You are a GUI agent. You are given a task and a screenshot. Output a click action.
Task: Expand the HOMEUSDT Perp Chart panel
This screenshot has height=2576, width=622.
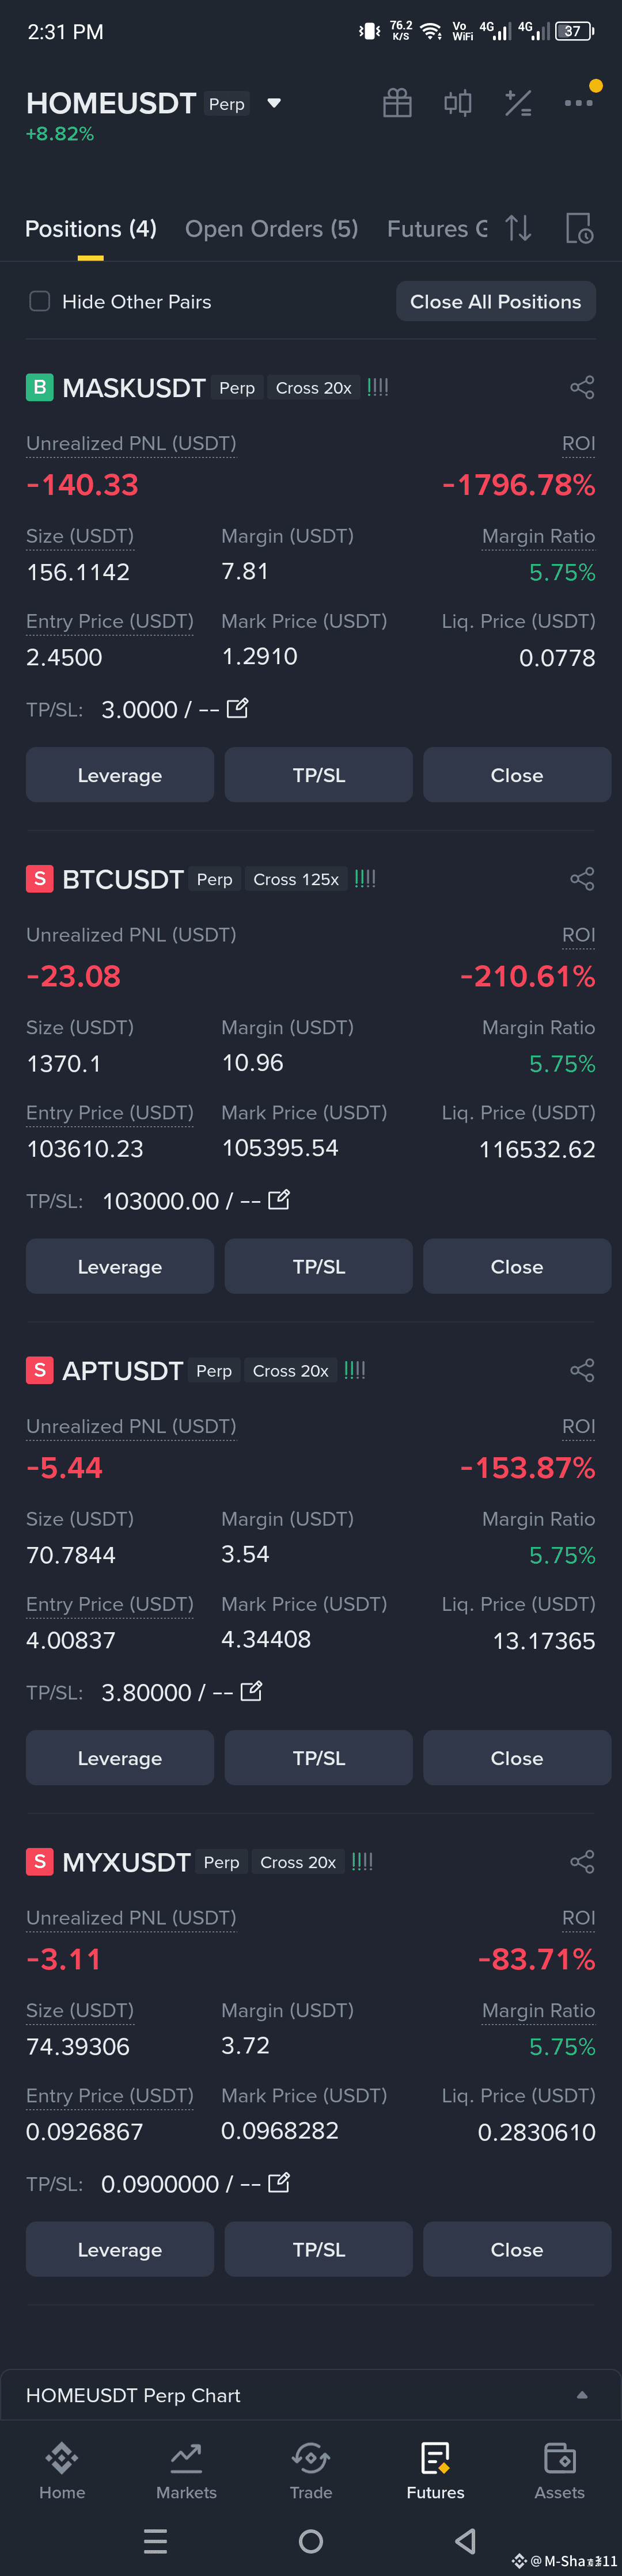pos(582,2395)
